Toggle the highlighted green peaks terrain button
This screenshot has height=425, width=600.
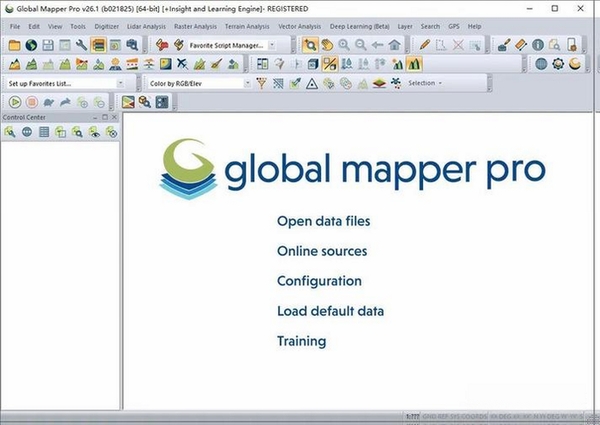coord(414,64)
